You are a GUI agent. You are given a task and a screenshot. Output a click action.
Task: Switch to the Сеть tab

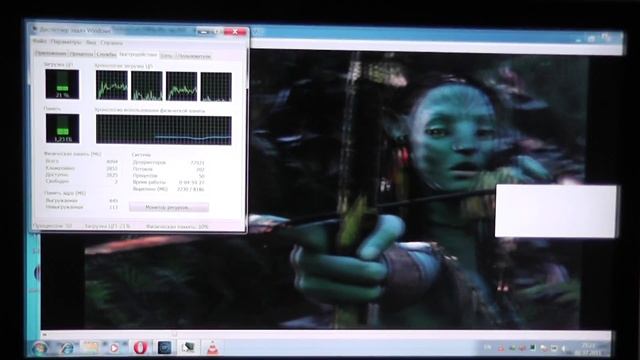[x=166, y=56]
